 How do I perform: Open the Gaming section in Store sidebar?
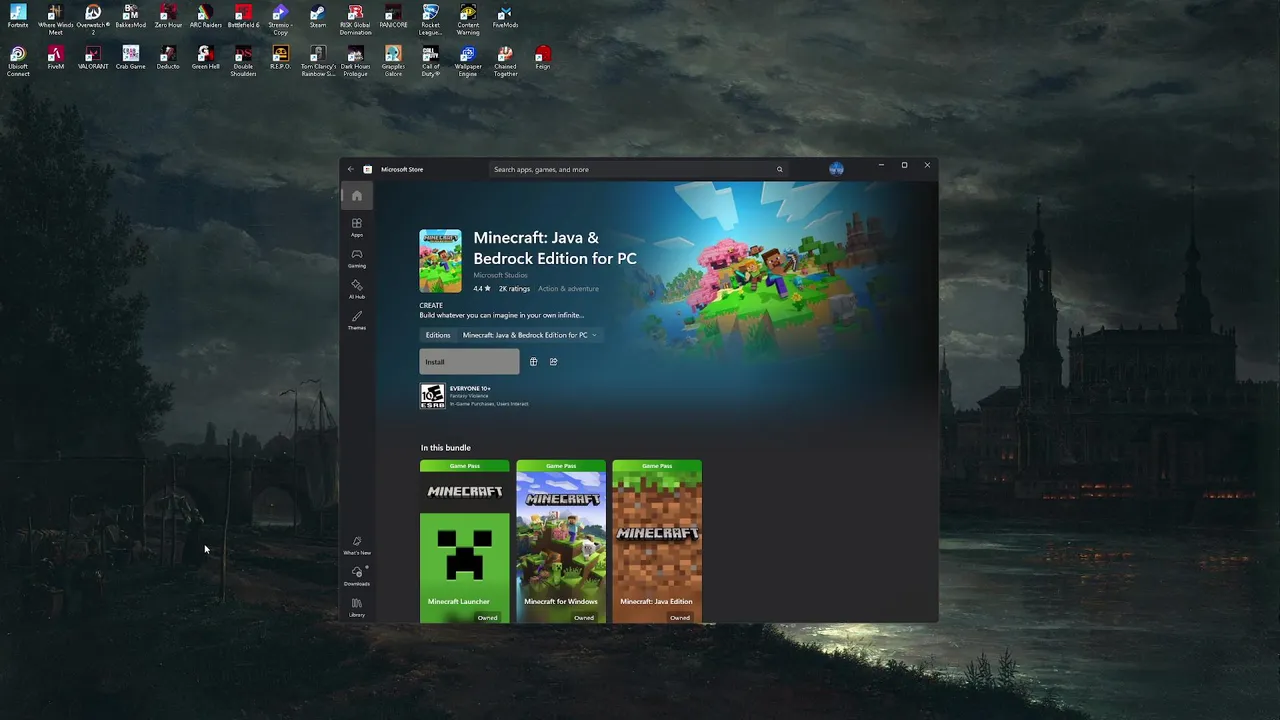[x=356, y=258]
